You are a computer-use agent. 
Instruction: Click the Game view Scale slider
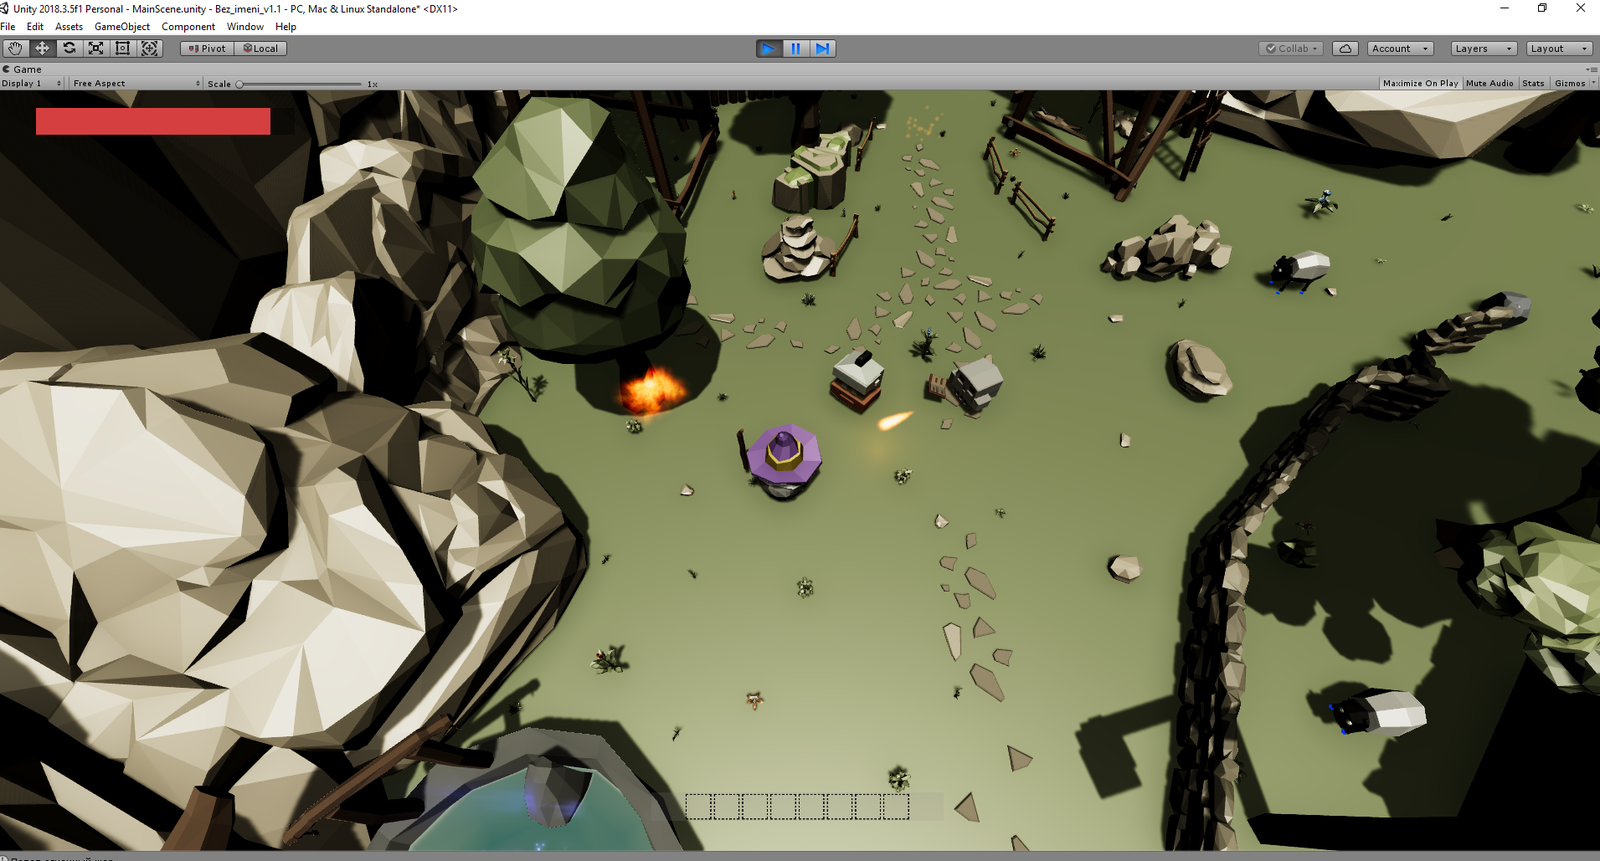click(299, 84)
